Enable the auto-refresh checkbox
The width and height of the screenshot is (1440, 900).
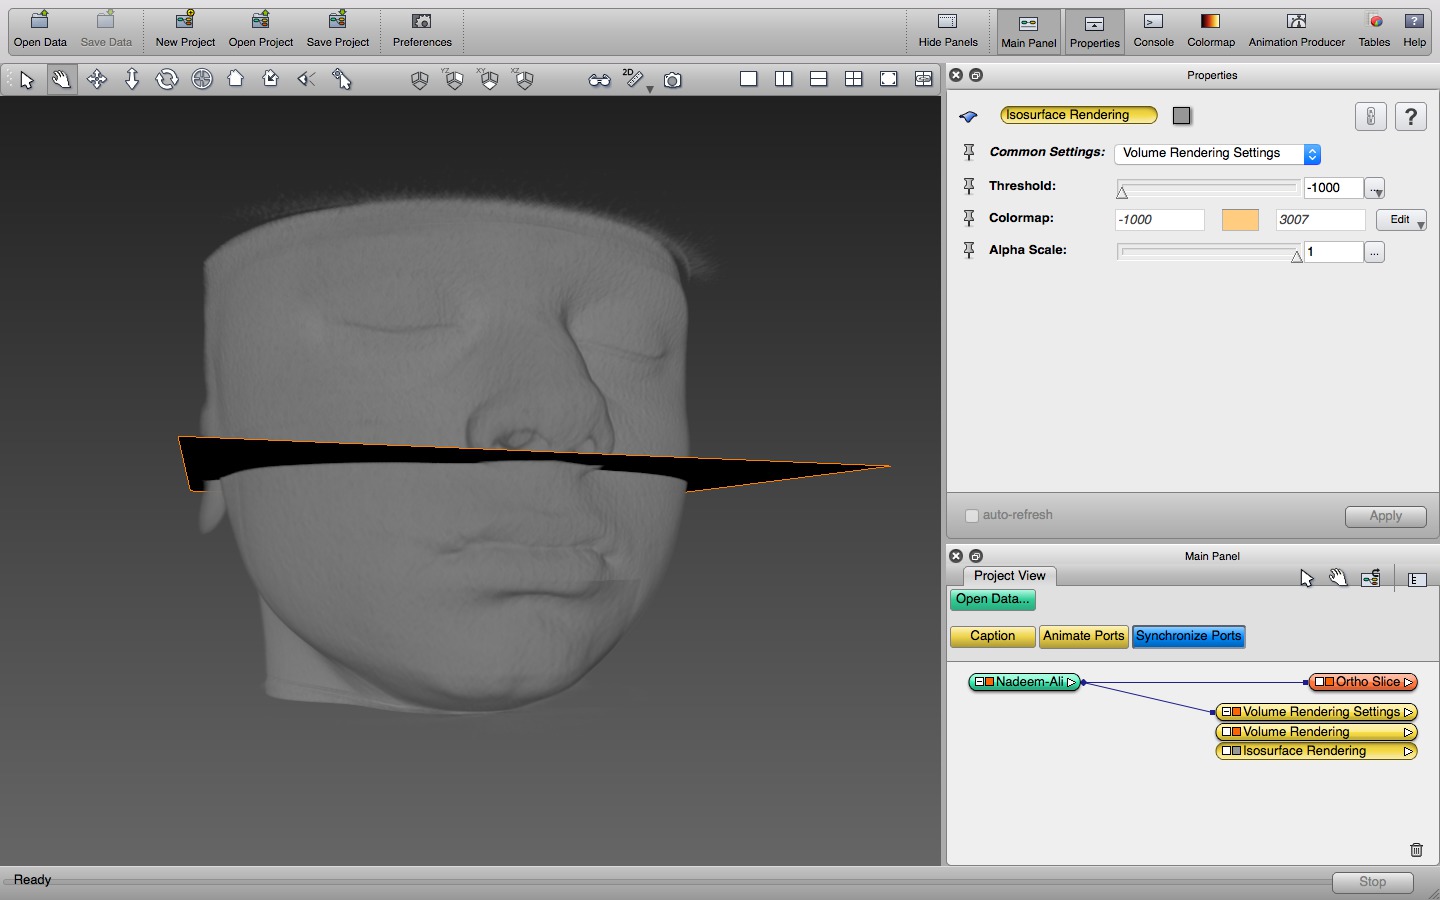click(971, 516)
